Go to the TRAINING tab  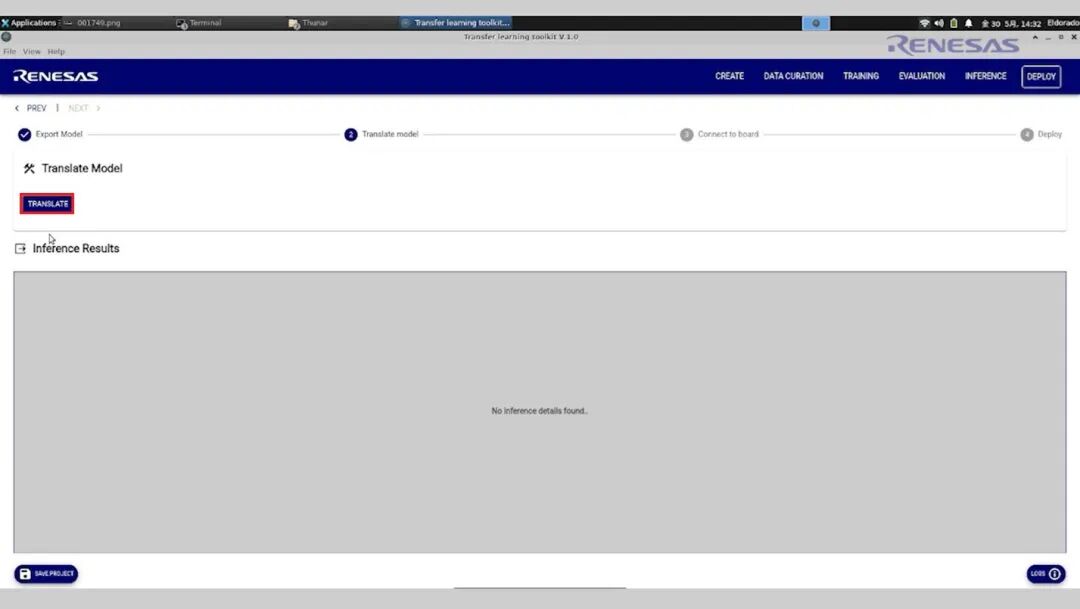coord(861,76)
